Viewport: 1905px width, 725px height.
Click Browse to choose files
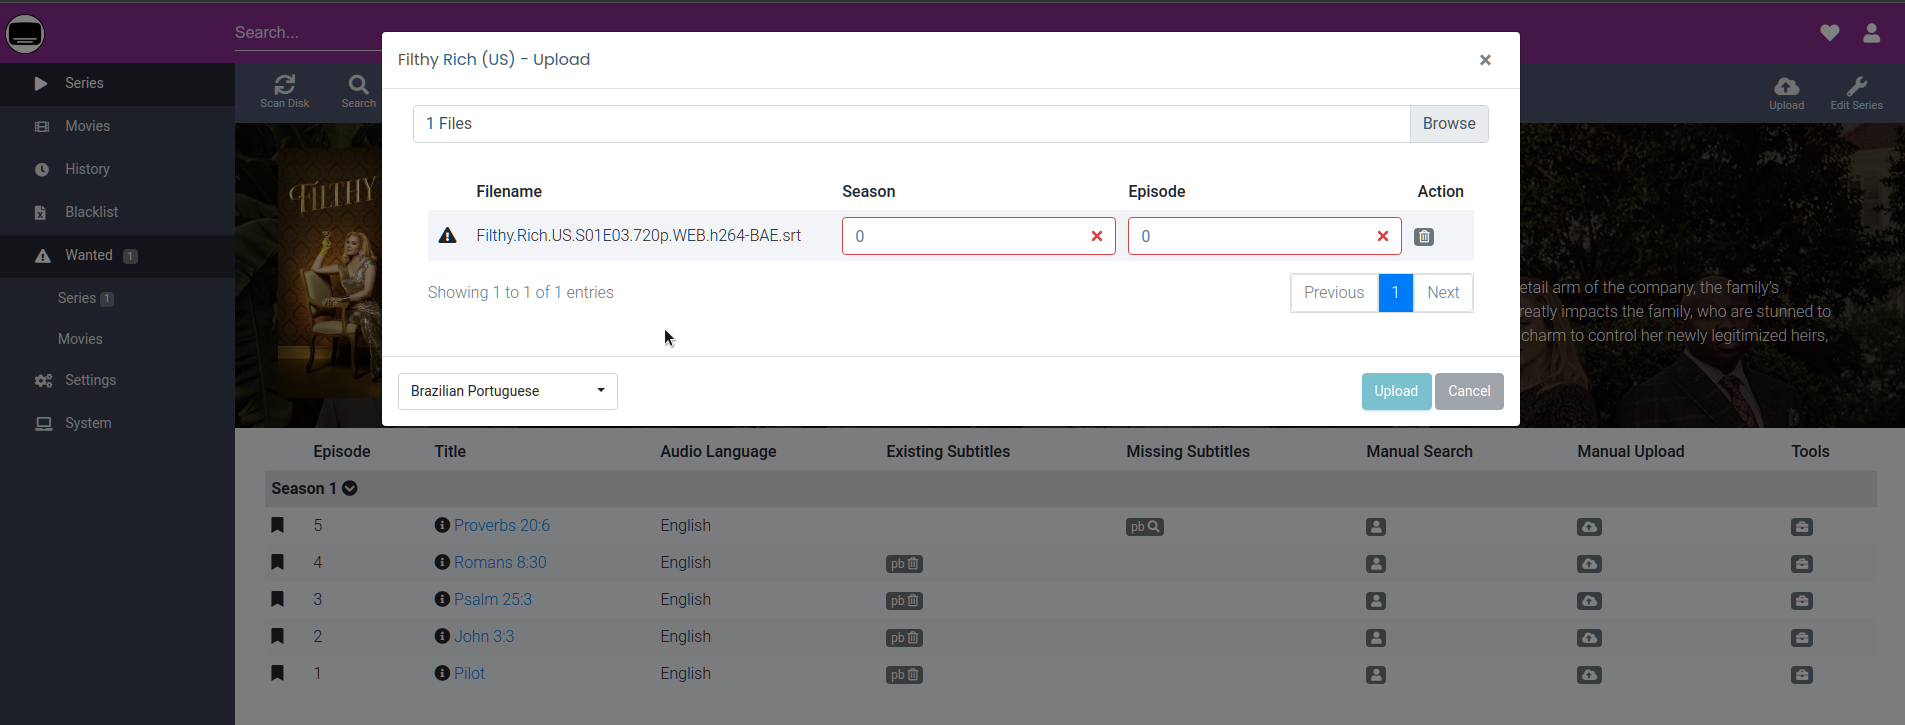[1449, 124]
